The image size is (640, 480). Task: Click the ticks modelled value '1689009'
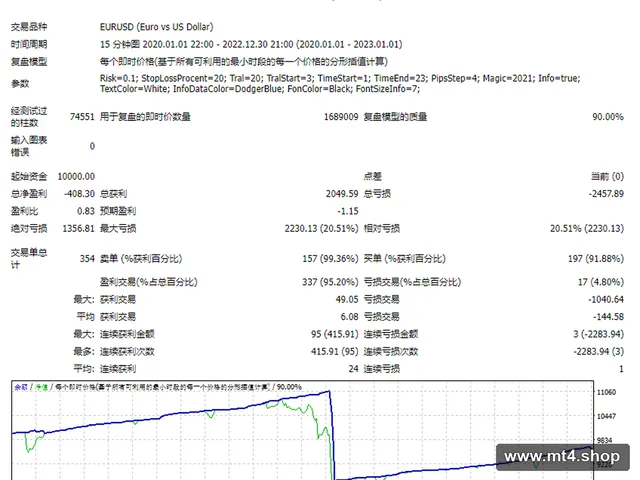[x=341, y=117]
